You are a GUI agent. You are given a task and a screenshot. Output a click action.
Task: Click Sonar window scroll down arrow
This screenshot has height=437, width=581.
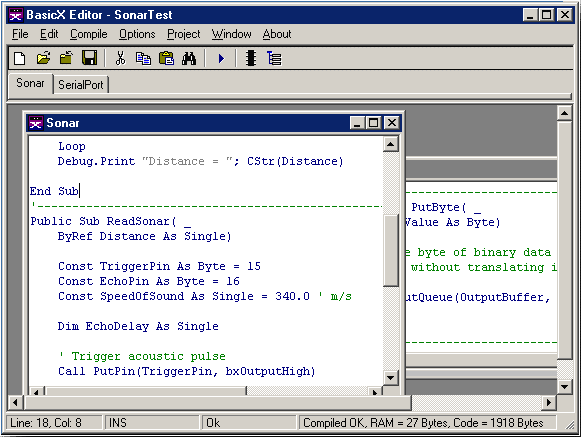pyautogui.click(x=391, y=378)
